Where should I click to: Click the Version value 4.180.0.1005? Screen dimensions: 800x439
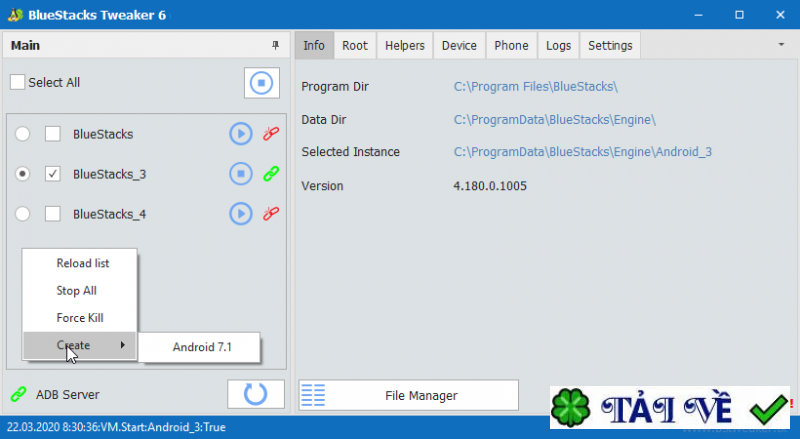pyautogui.click(x=490, y=186)
